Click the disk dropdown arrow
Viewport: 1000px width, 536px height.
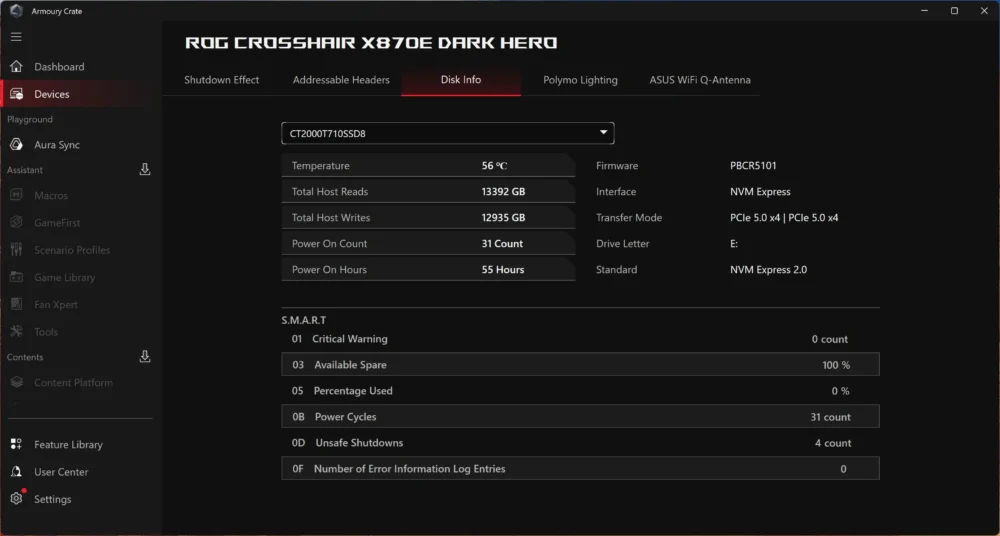click(x=603, y=133)
